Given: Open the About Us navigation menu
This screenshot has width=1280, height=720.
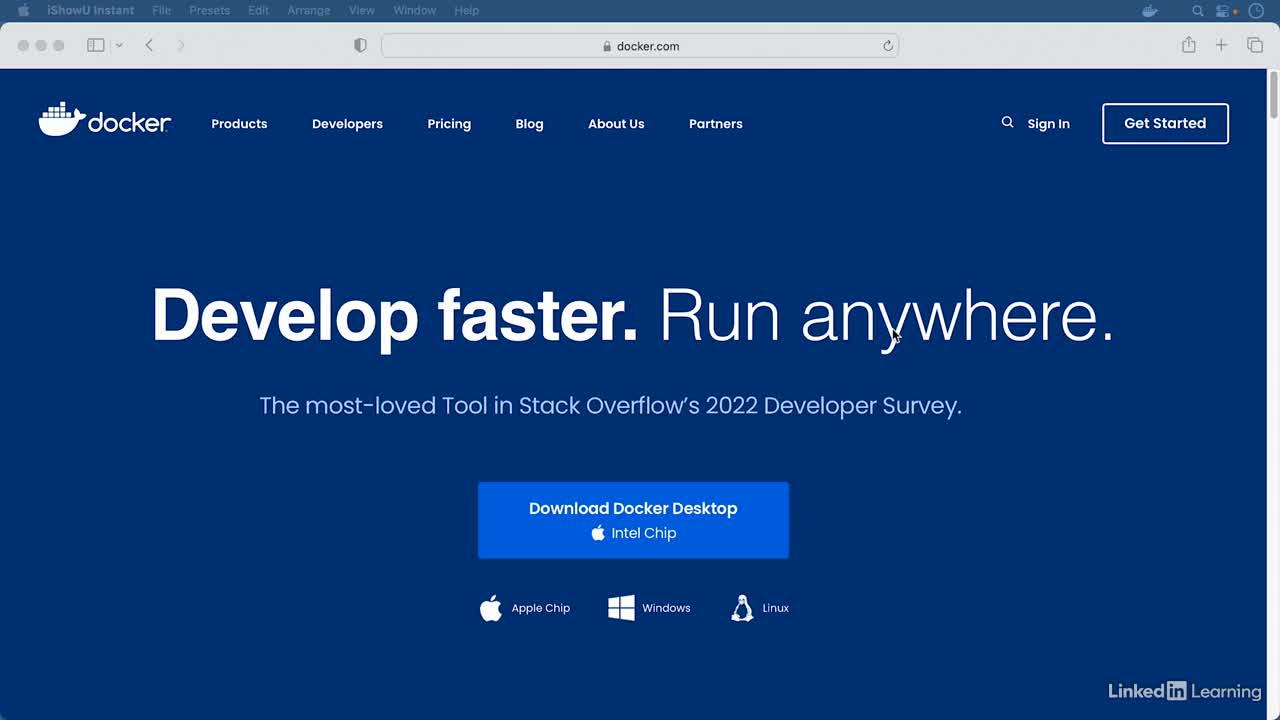Looking at the screenshot, I should tap(616, 124).
